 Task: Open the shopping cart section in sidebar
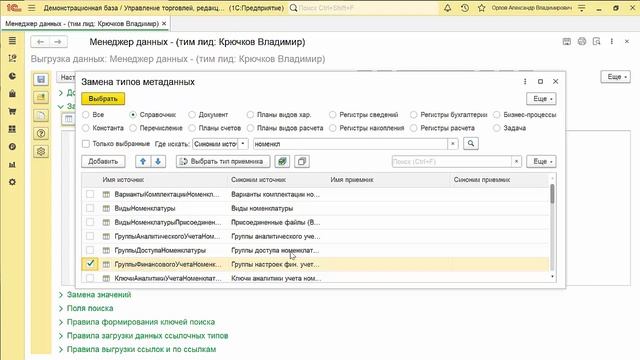[12, 111]
